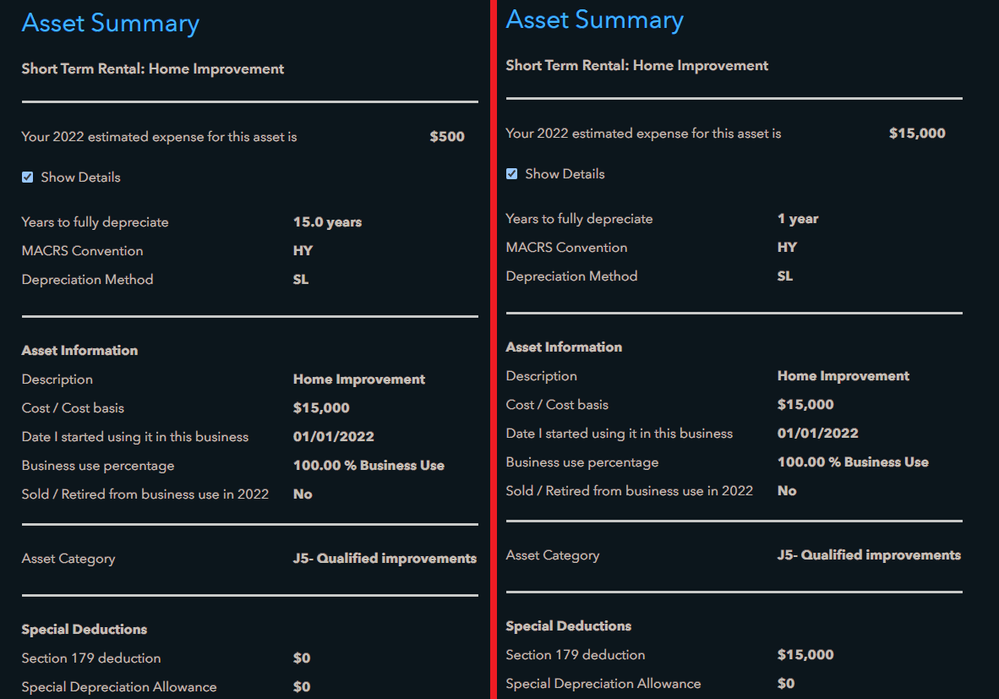Click right Asset Information heading
The image size is (999, 699).
pos(564,347)
